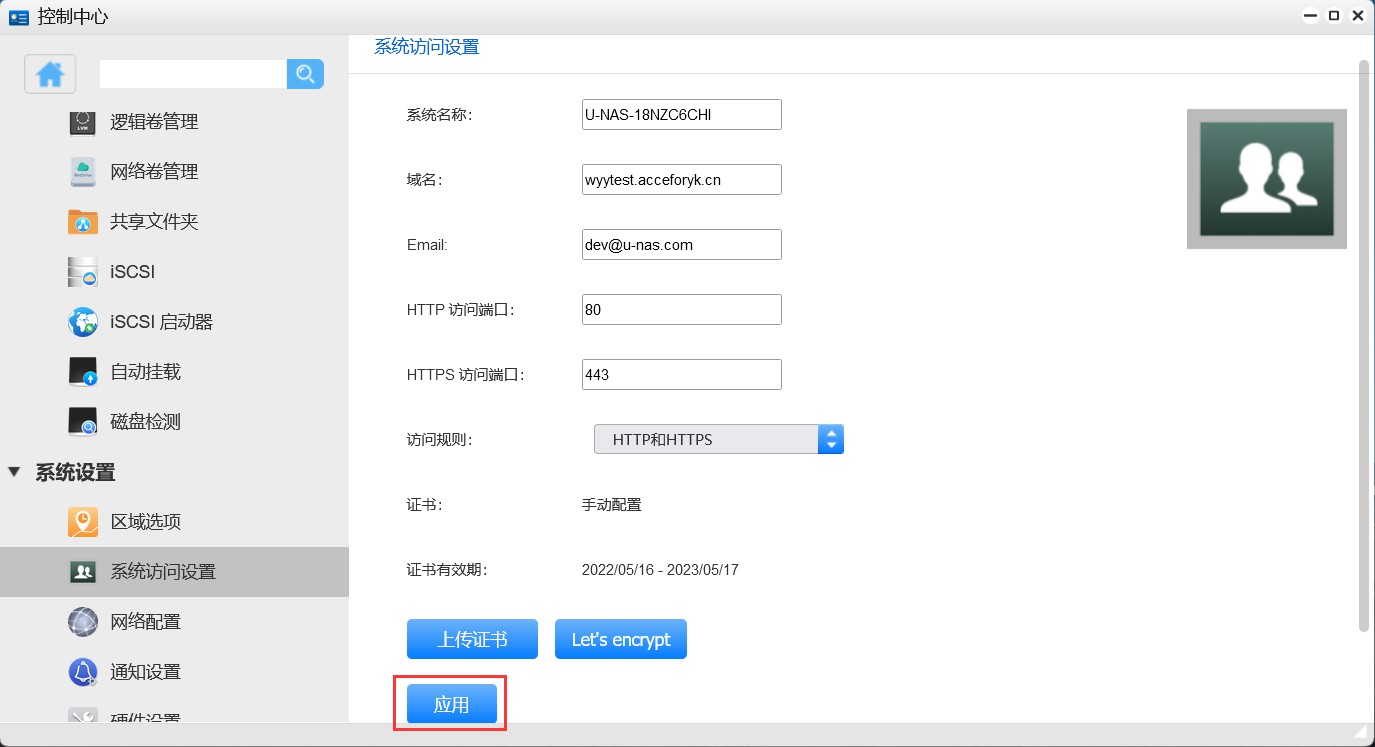Click the 上传证书 button
The width and height of the screenshot is (1375, 747).
[x=472, y=639]
